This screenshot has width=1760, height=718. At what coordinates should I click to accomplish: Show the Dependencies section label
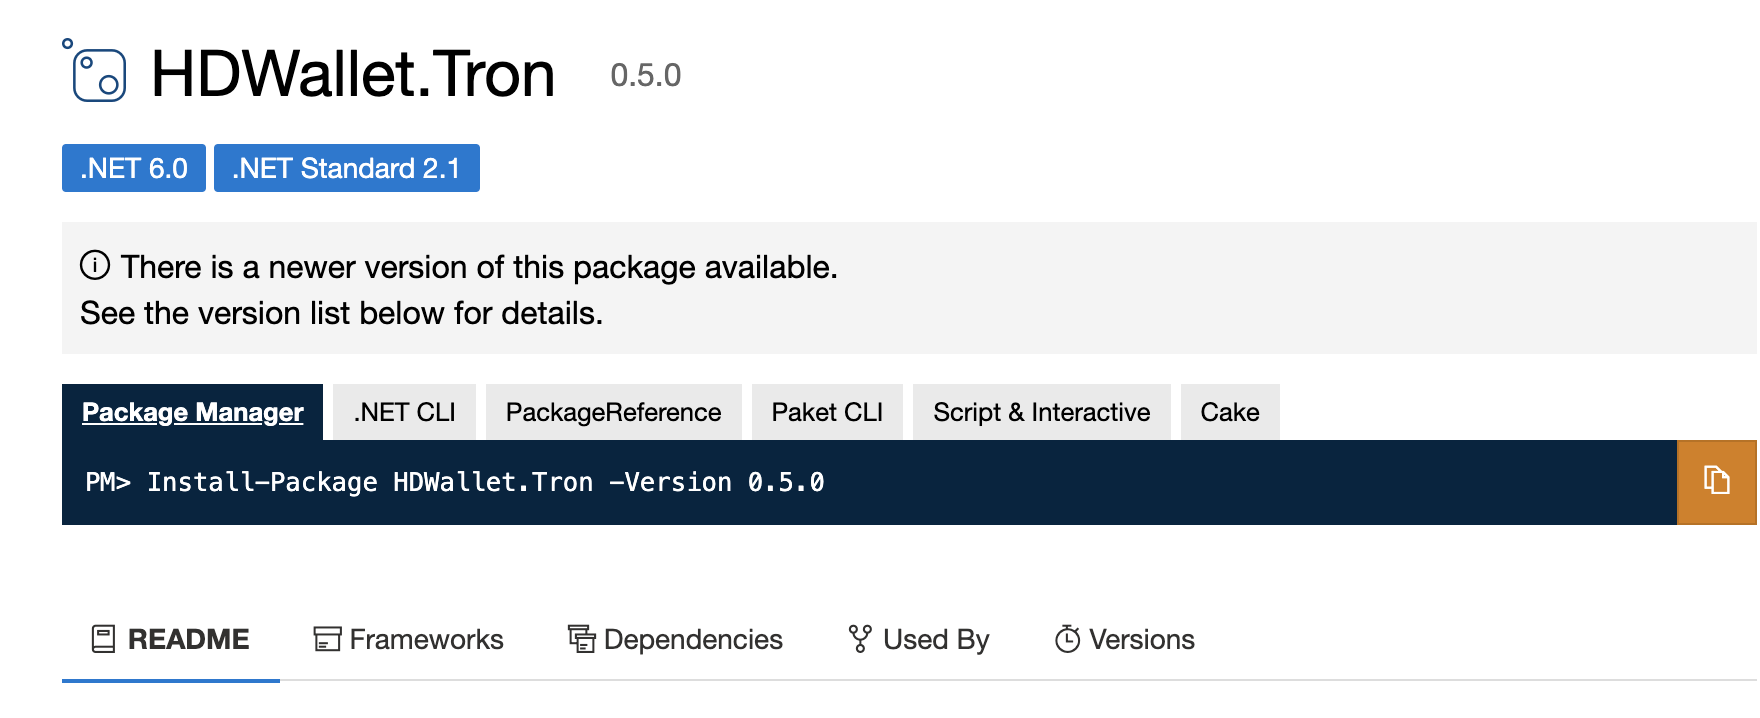tap(693, 639)
